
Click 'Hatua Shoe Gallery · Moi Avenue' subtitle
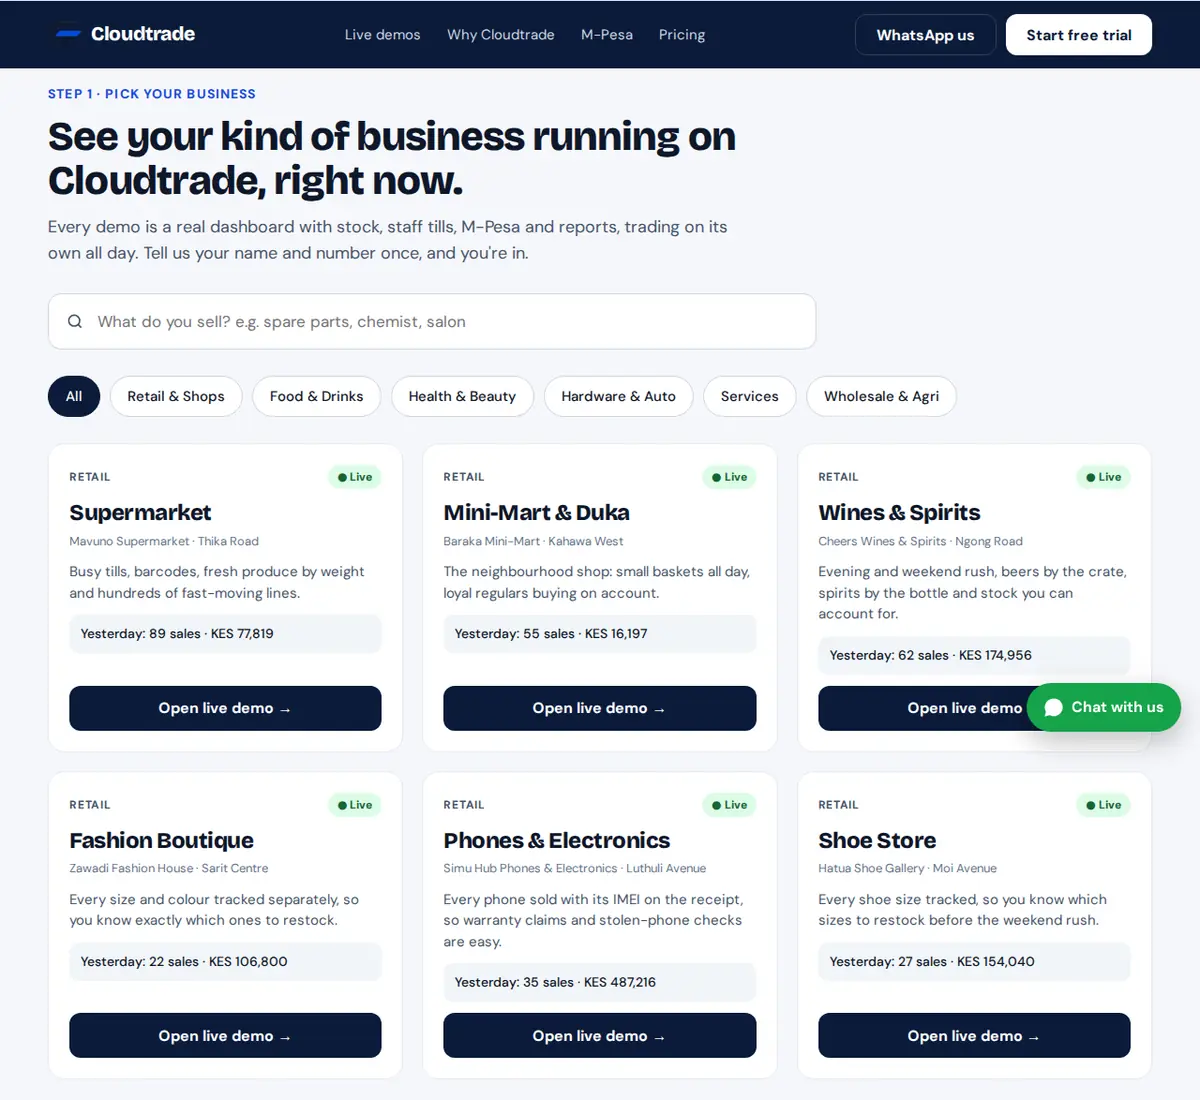[x=907, y=868]
